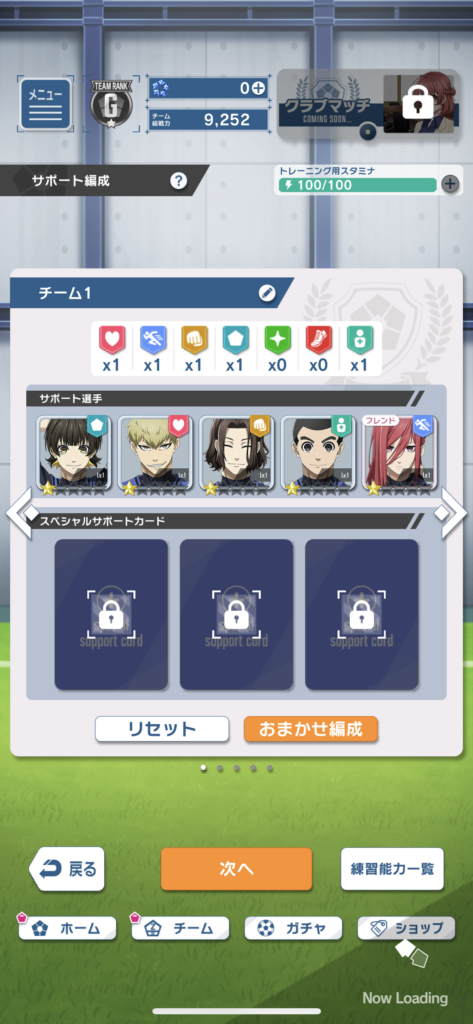The height and width of the screenshot is (1024, 473).
Task: Select the red heart type badge
Action: (x=111, y=341)
